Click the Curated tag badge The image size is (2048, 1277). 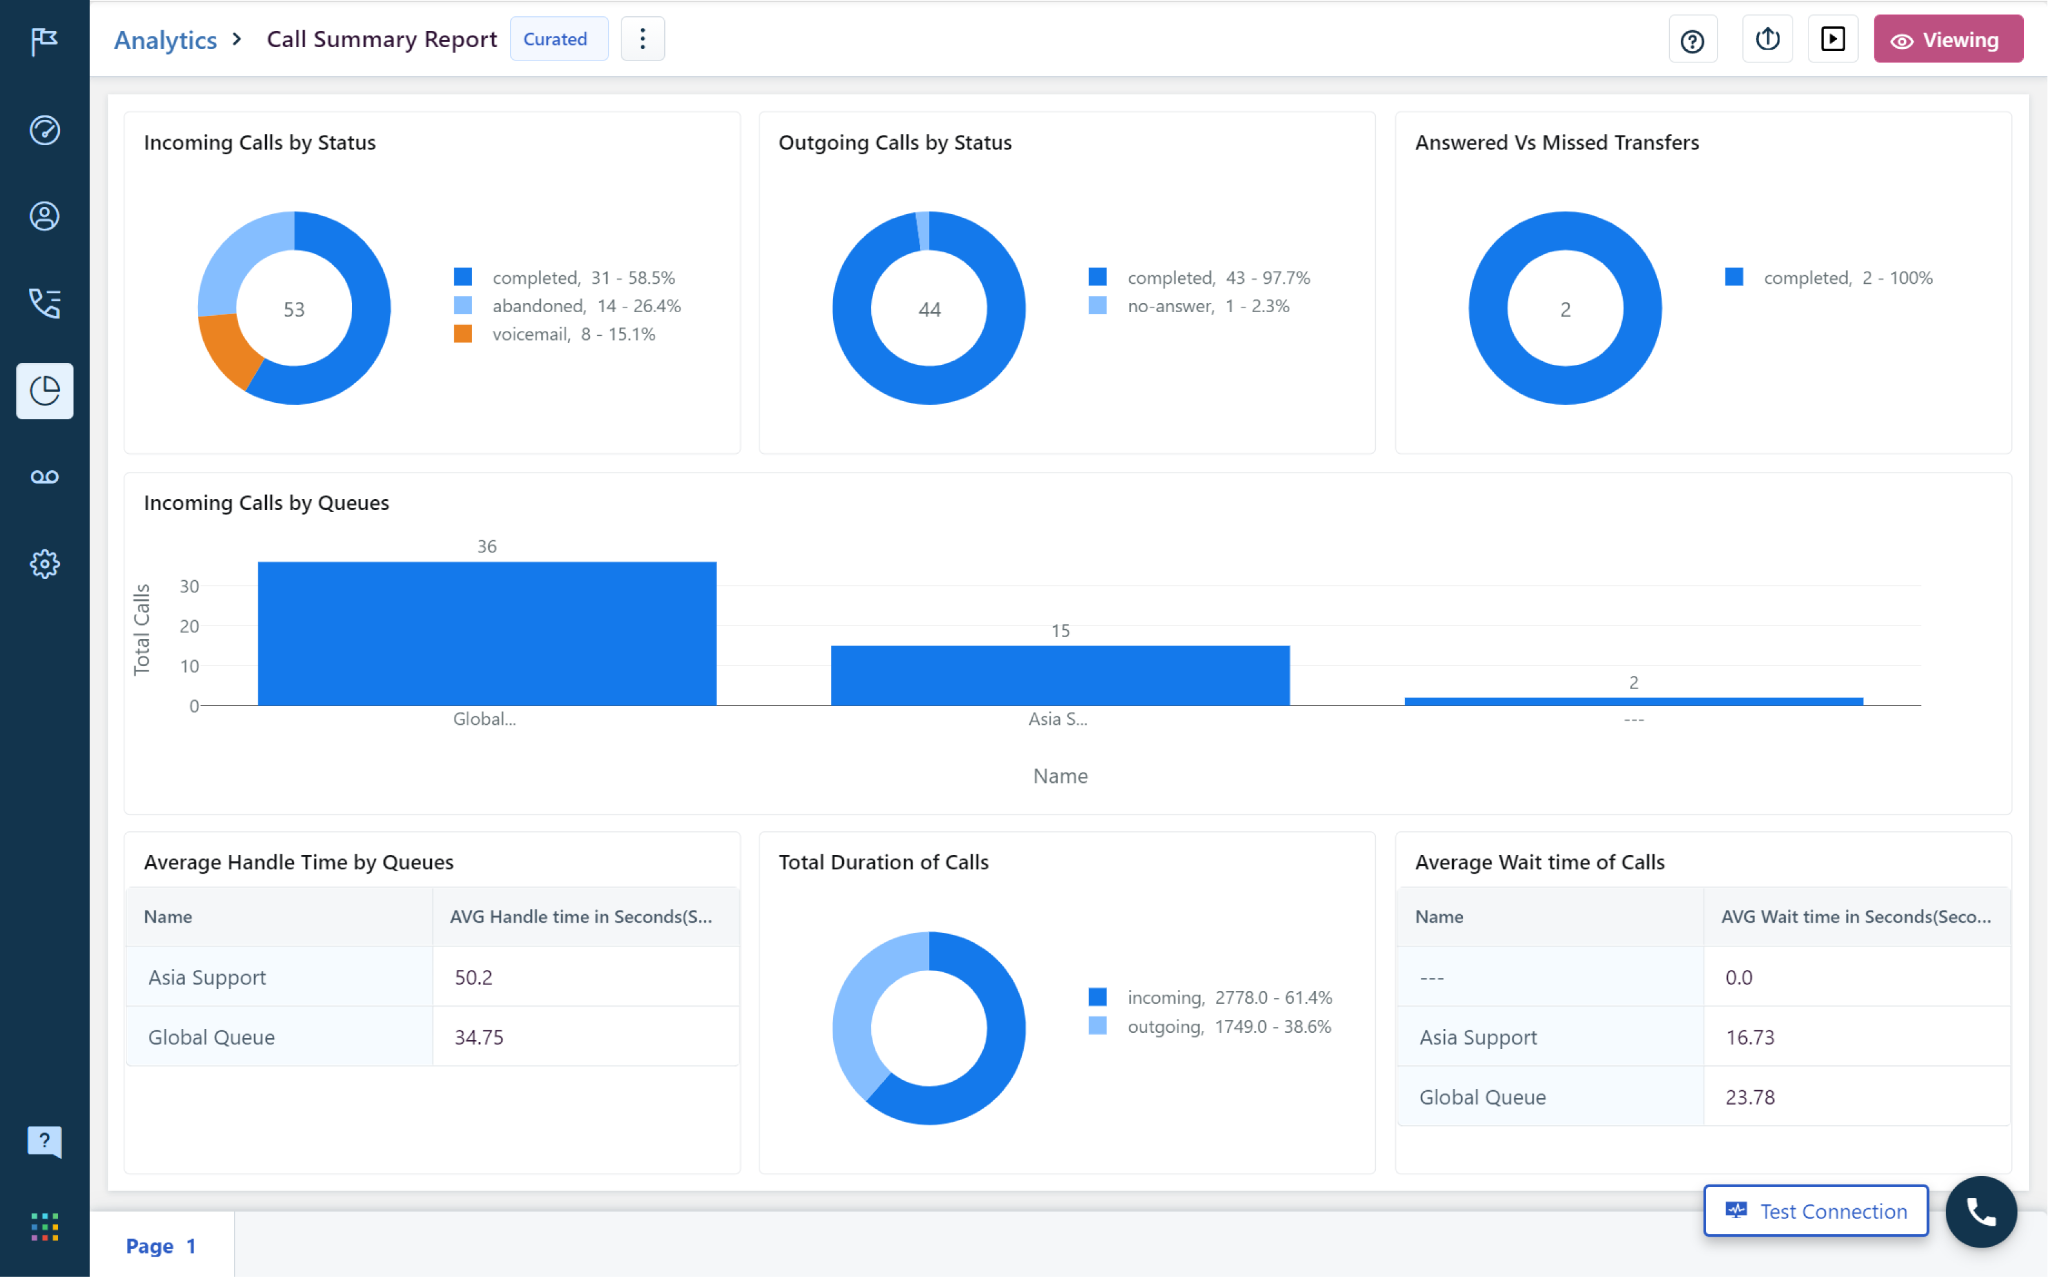(558, 39)
